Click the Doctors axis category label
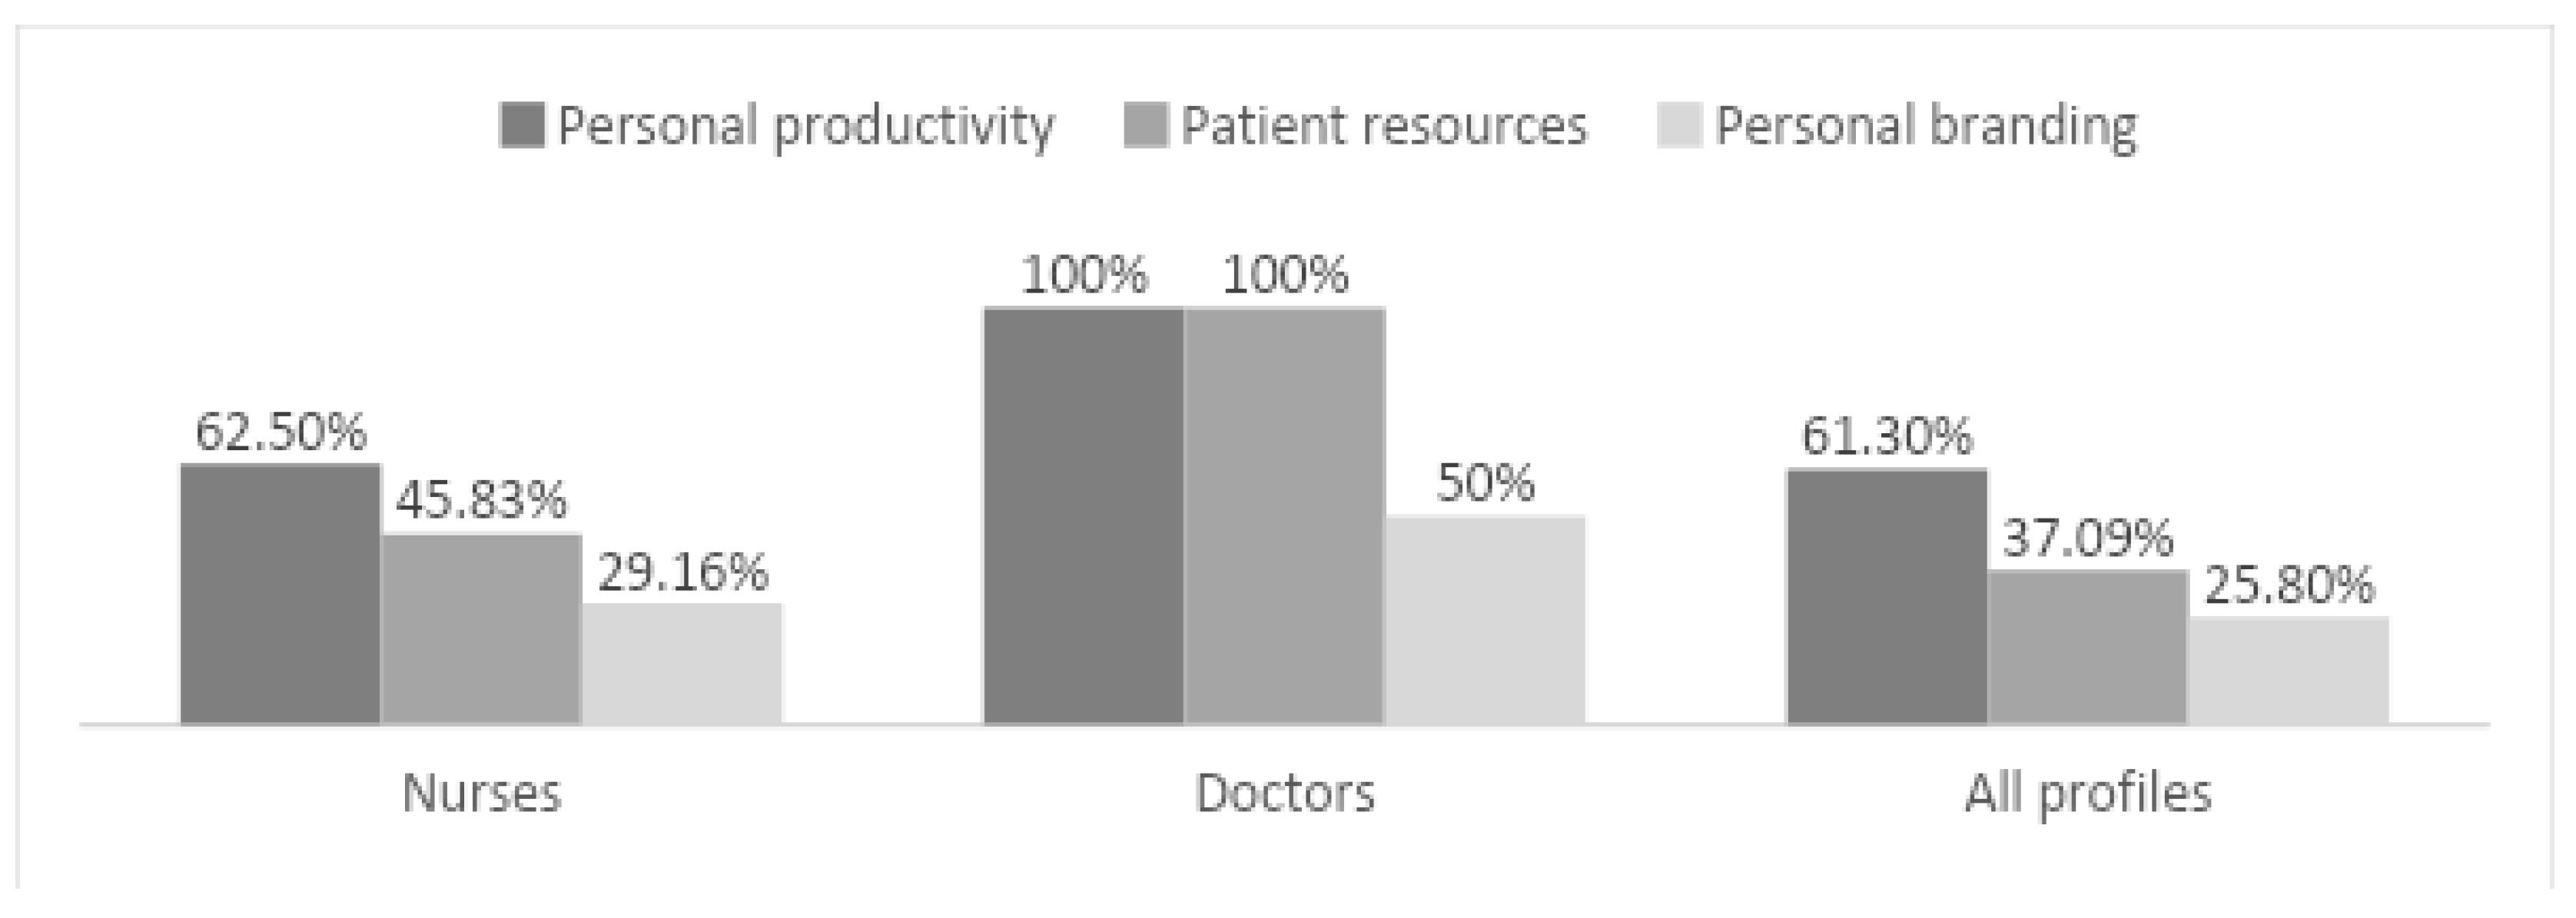 pos(1285,794)
